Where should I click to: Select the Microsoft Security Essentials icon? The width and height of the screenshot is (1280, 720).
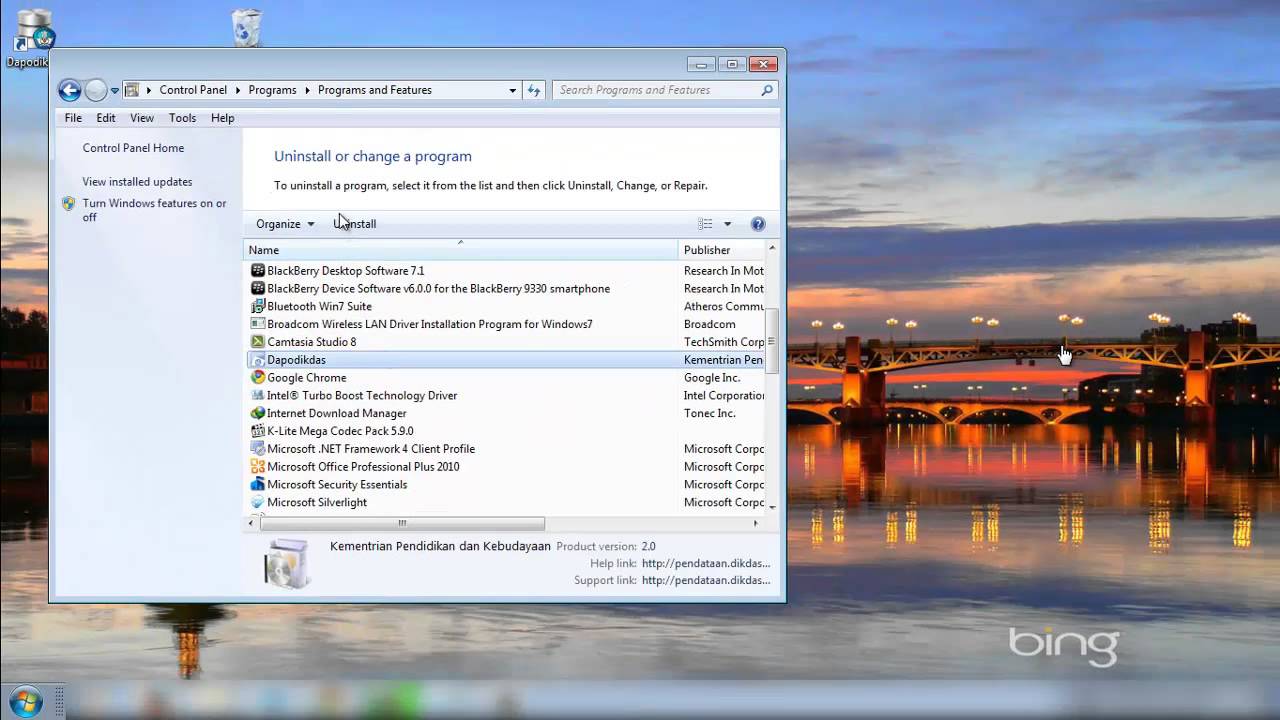pos(258,485)
